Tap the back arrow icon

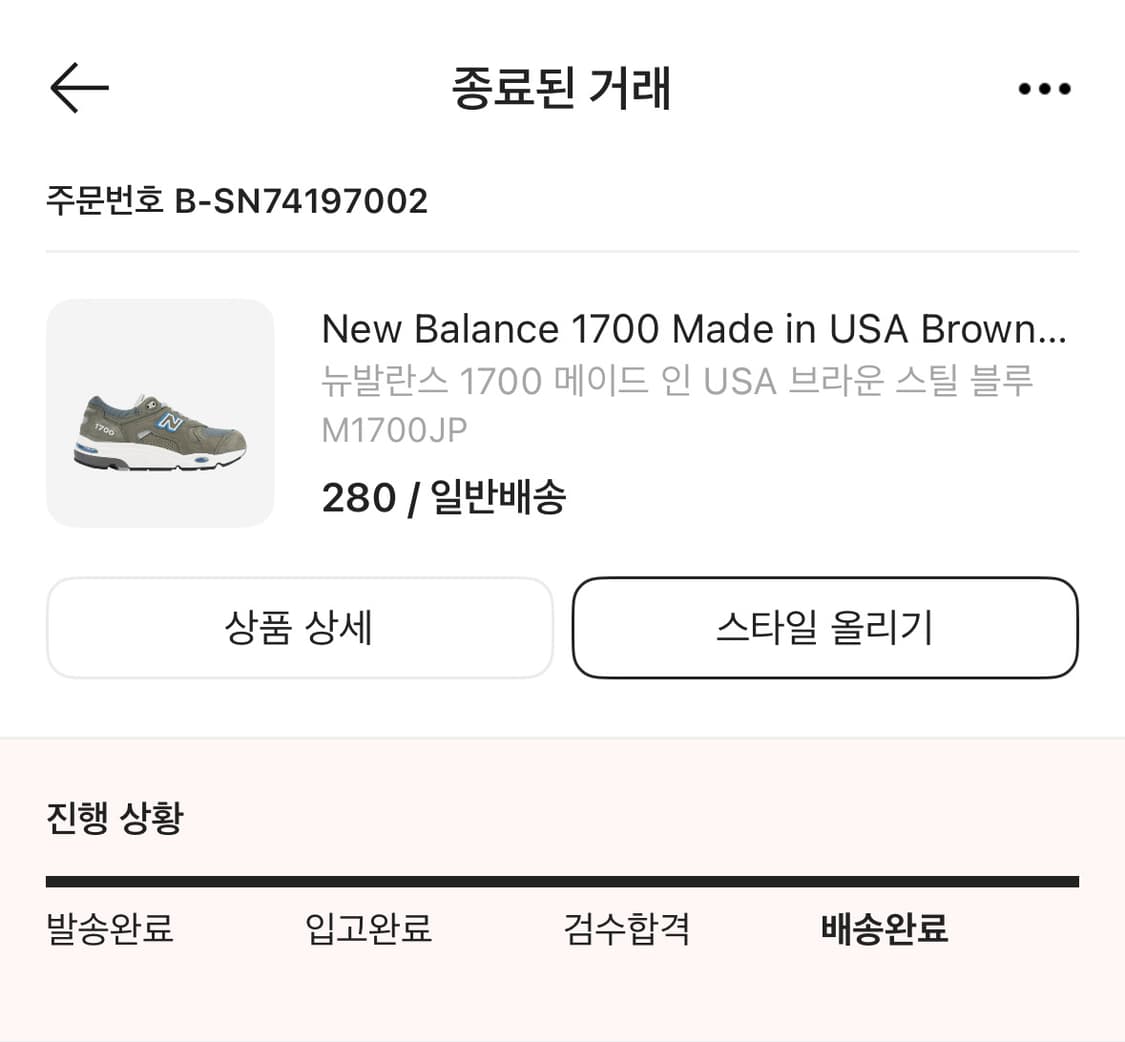click(x=79, y=87)
